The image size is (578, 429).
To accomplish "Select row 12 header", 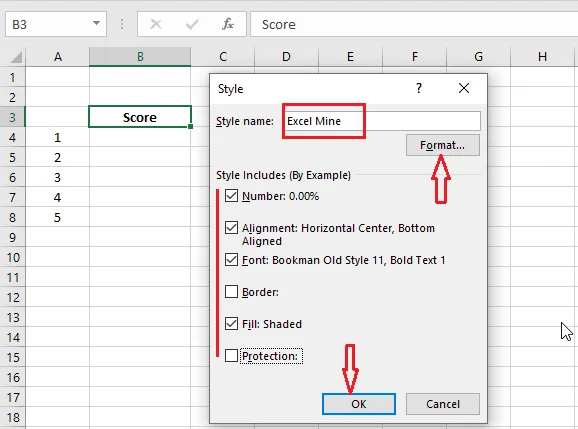I will tap(13, 297).
